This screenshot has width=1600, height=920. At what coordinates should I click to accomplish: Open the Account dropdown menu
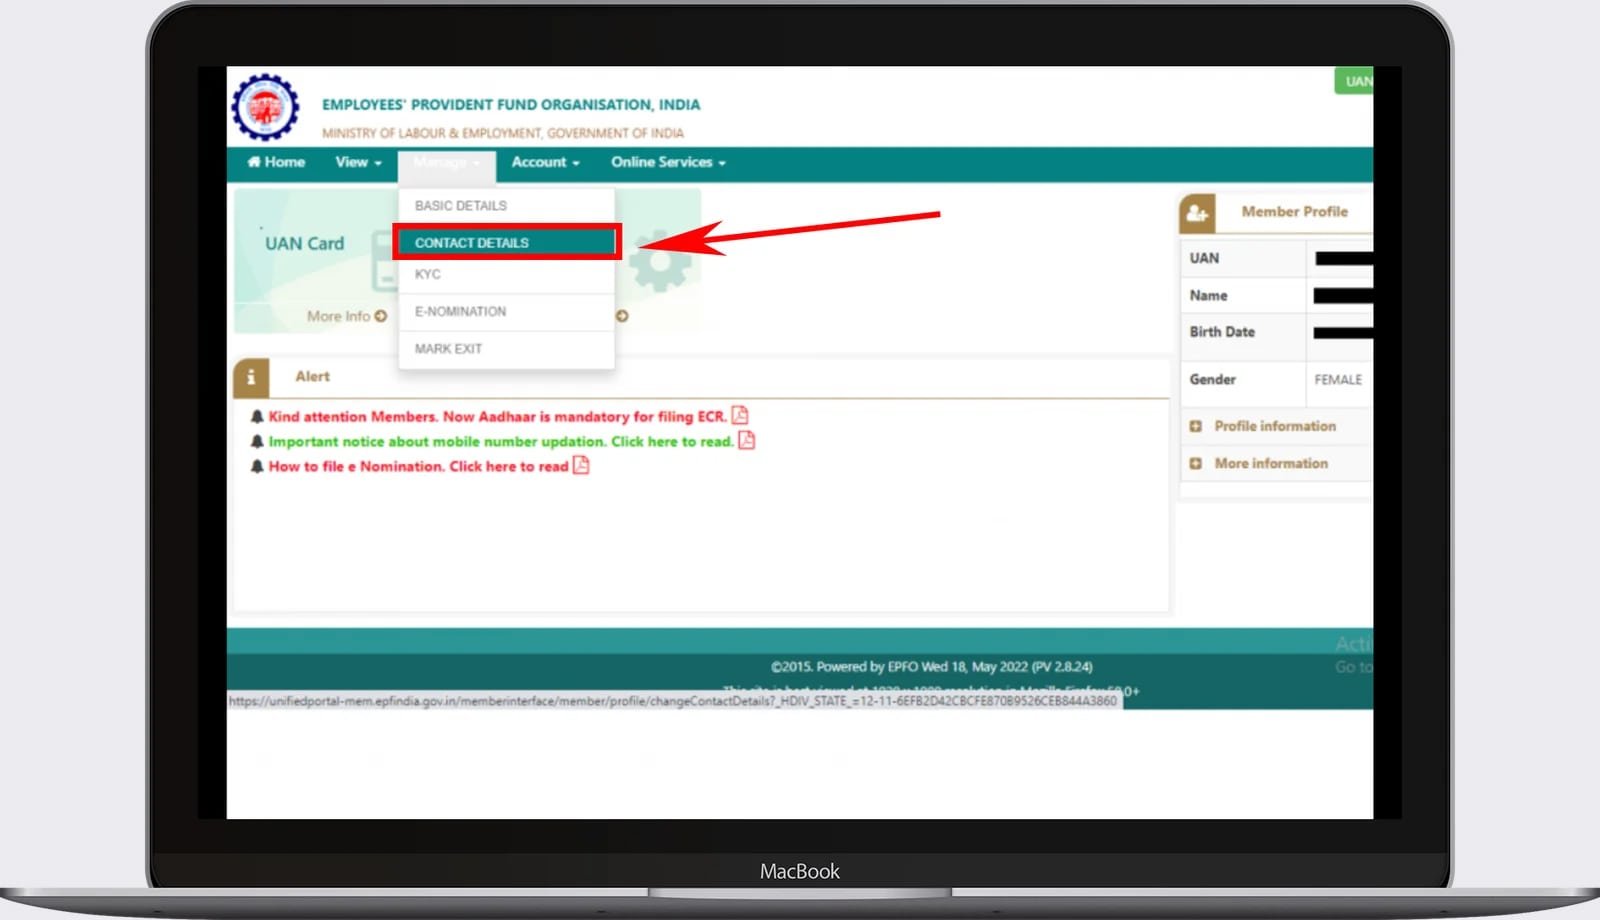tap(545, 162)
